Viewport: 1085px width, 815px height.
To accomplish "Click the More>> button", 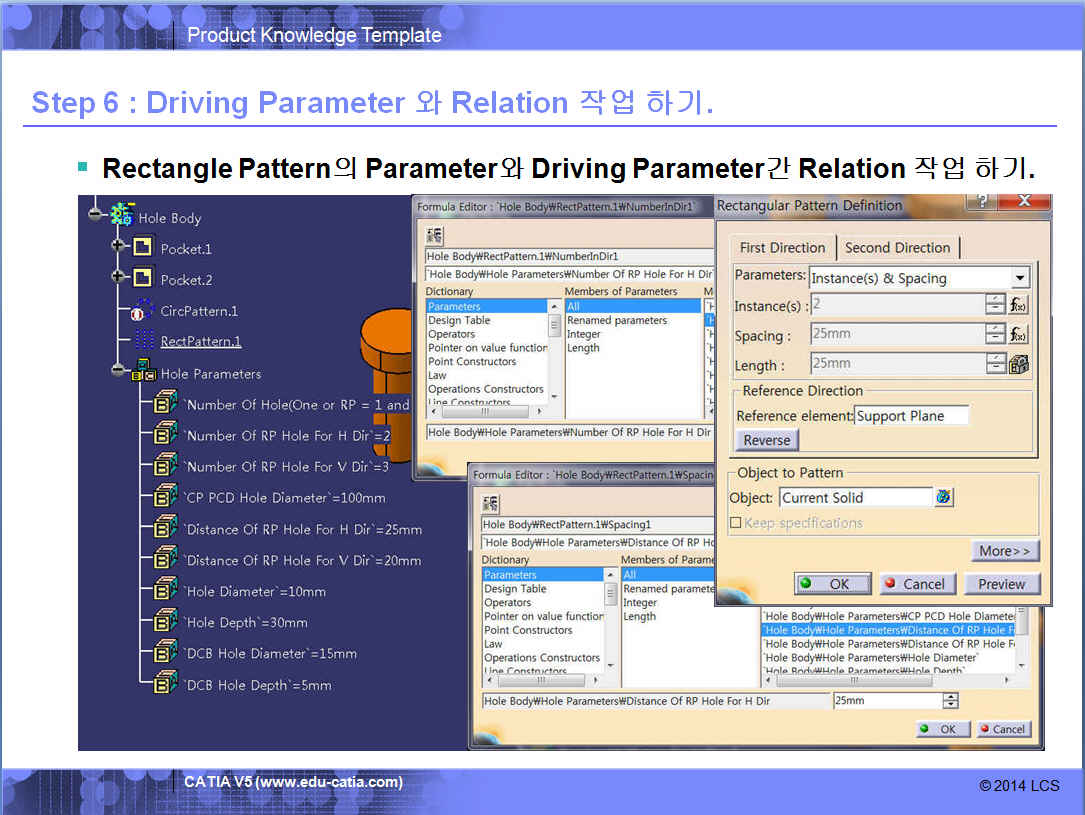I will click(1005, 551).
